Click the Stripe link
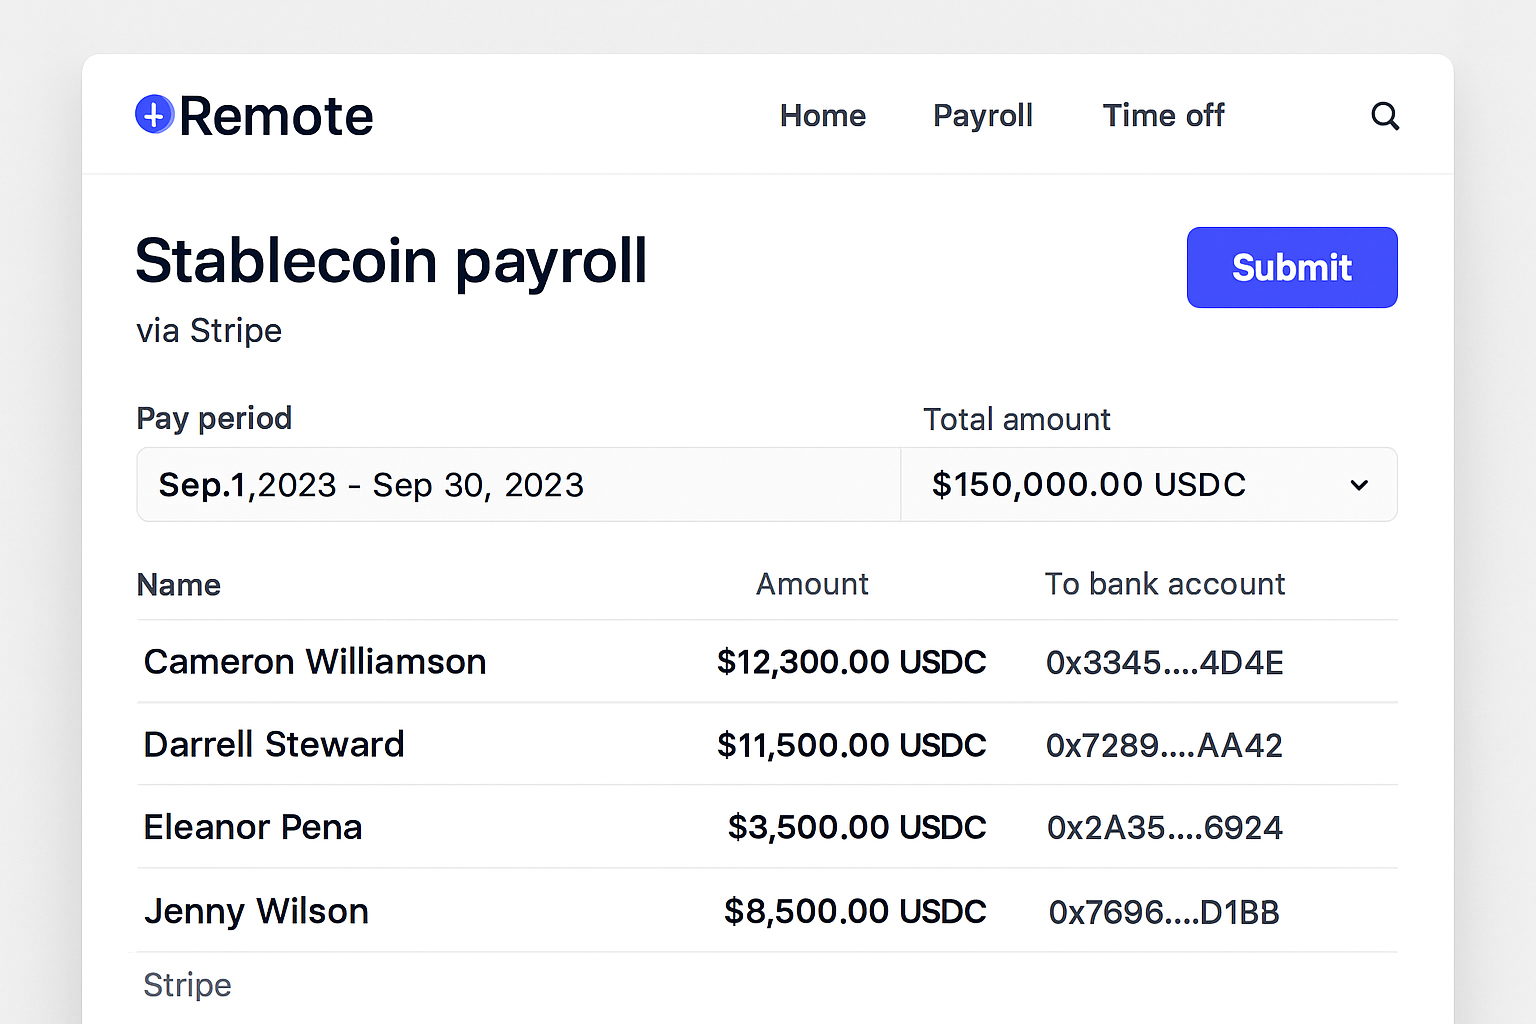Image resolution: width=1536 pixels, height=1024 pixels. click(187, 985)
